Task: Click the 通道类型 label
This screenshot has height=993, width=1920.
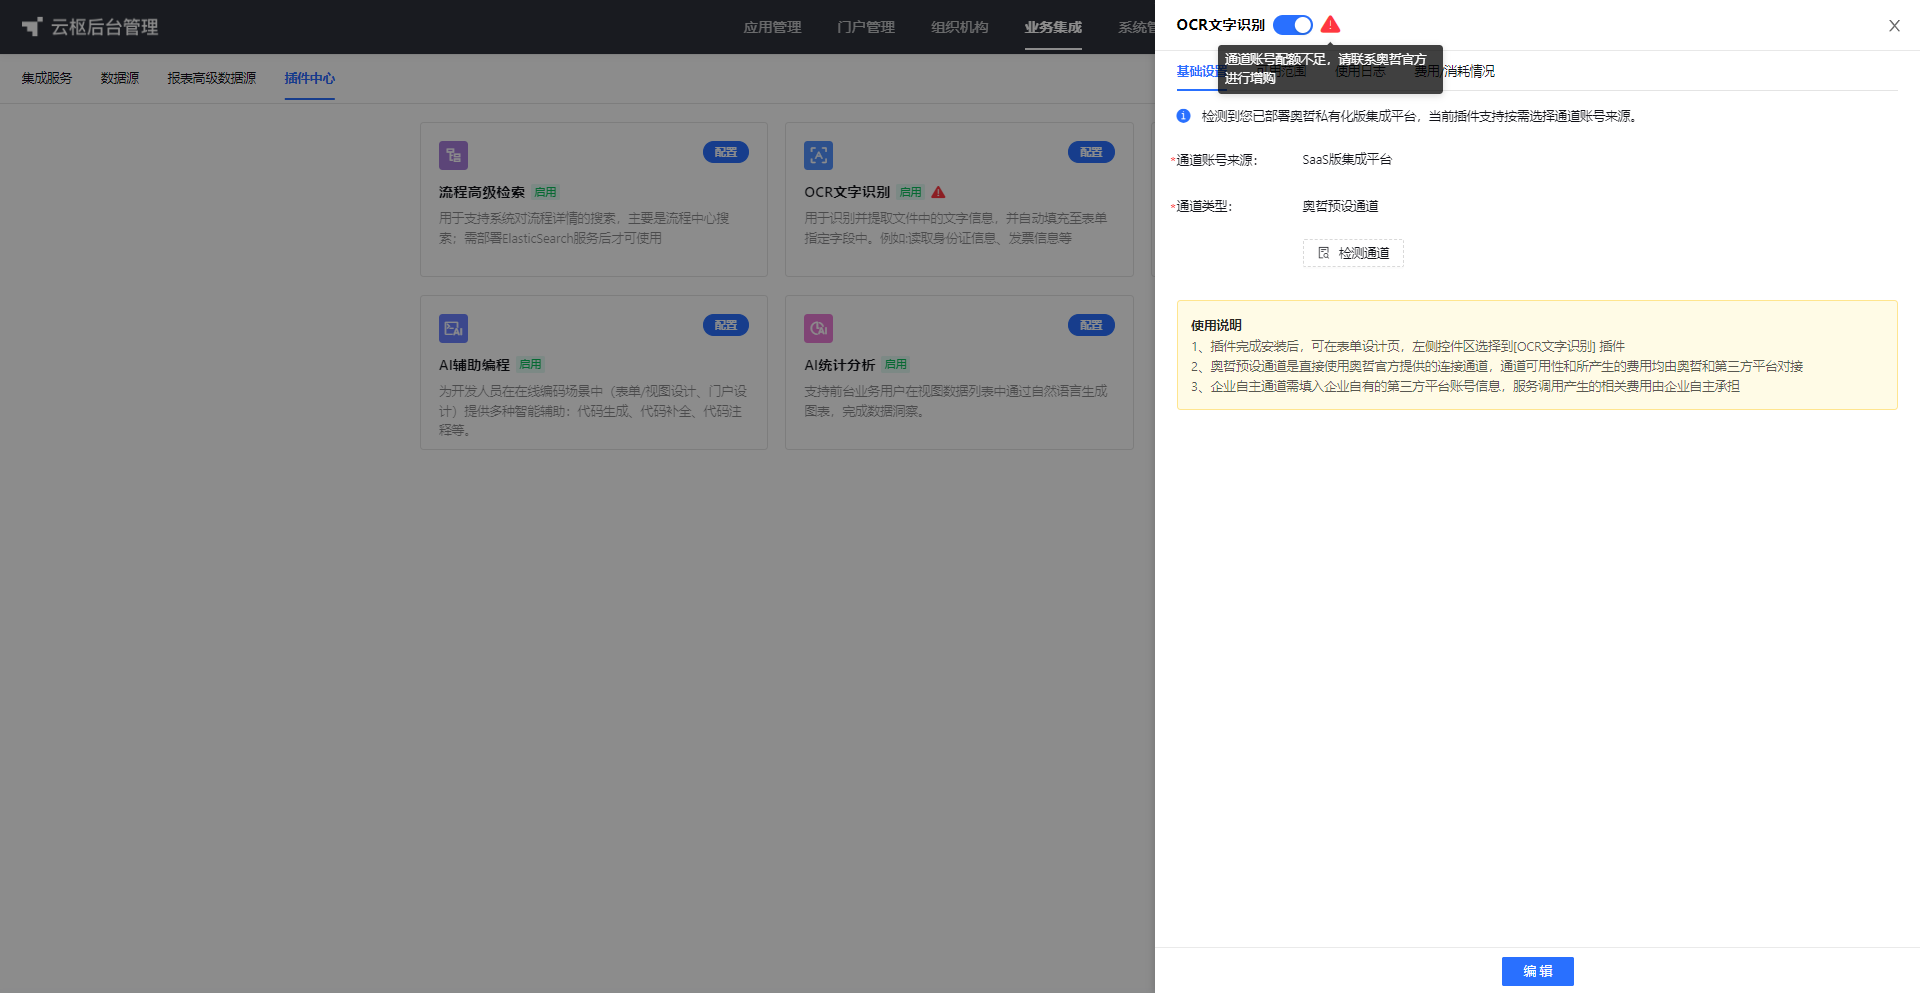Action: (x=1204, y=206)
